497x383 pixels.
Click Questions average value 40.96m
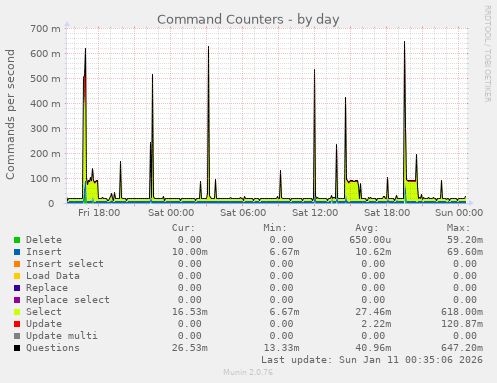coord(373,348)
